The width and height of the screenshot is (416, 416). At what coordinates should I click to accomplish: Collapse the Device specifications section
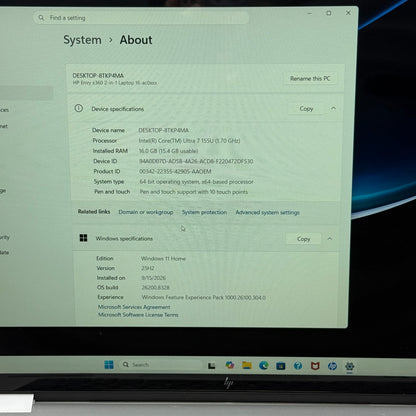(333, 108)
